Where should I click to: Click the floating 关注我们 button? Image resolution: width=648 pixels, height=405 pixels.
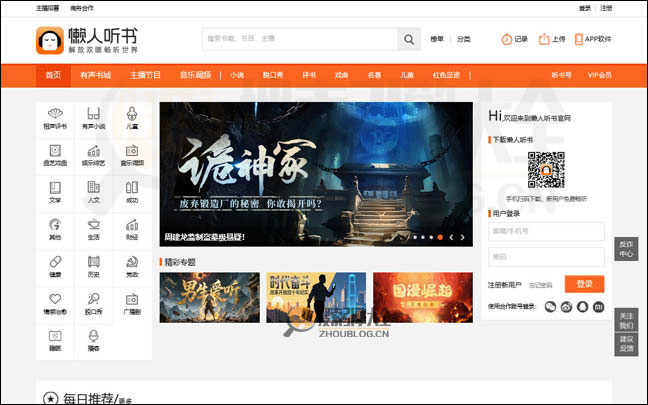(x=627, y=321)
